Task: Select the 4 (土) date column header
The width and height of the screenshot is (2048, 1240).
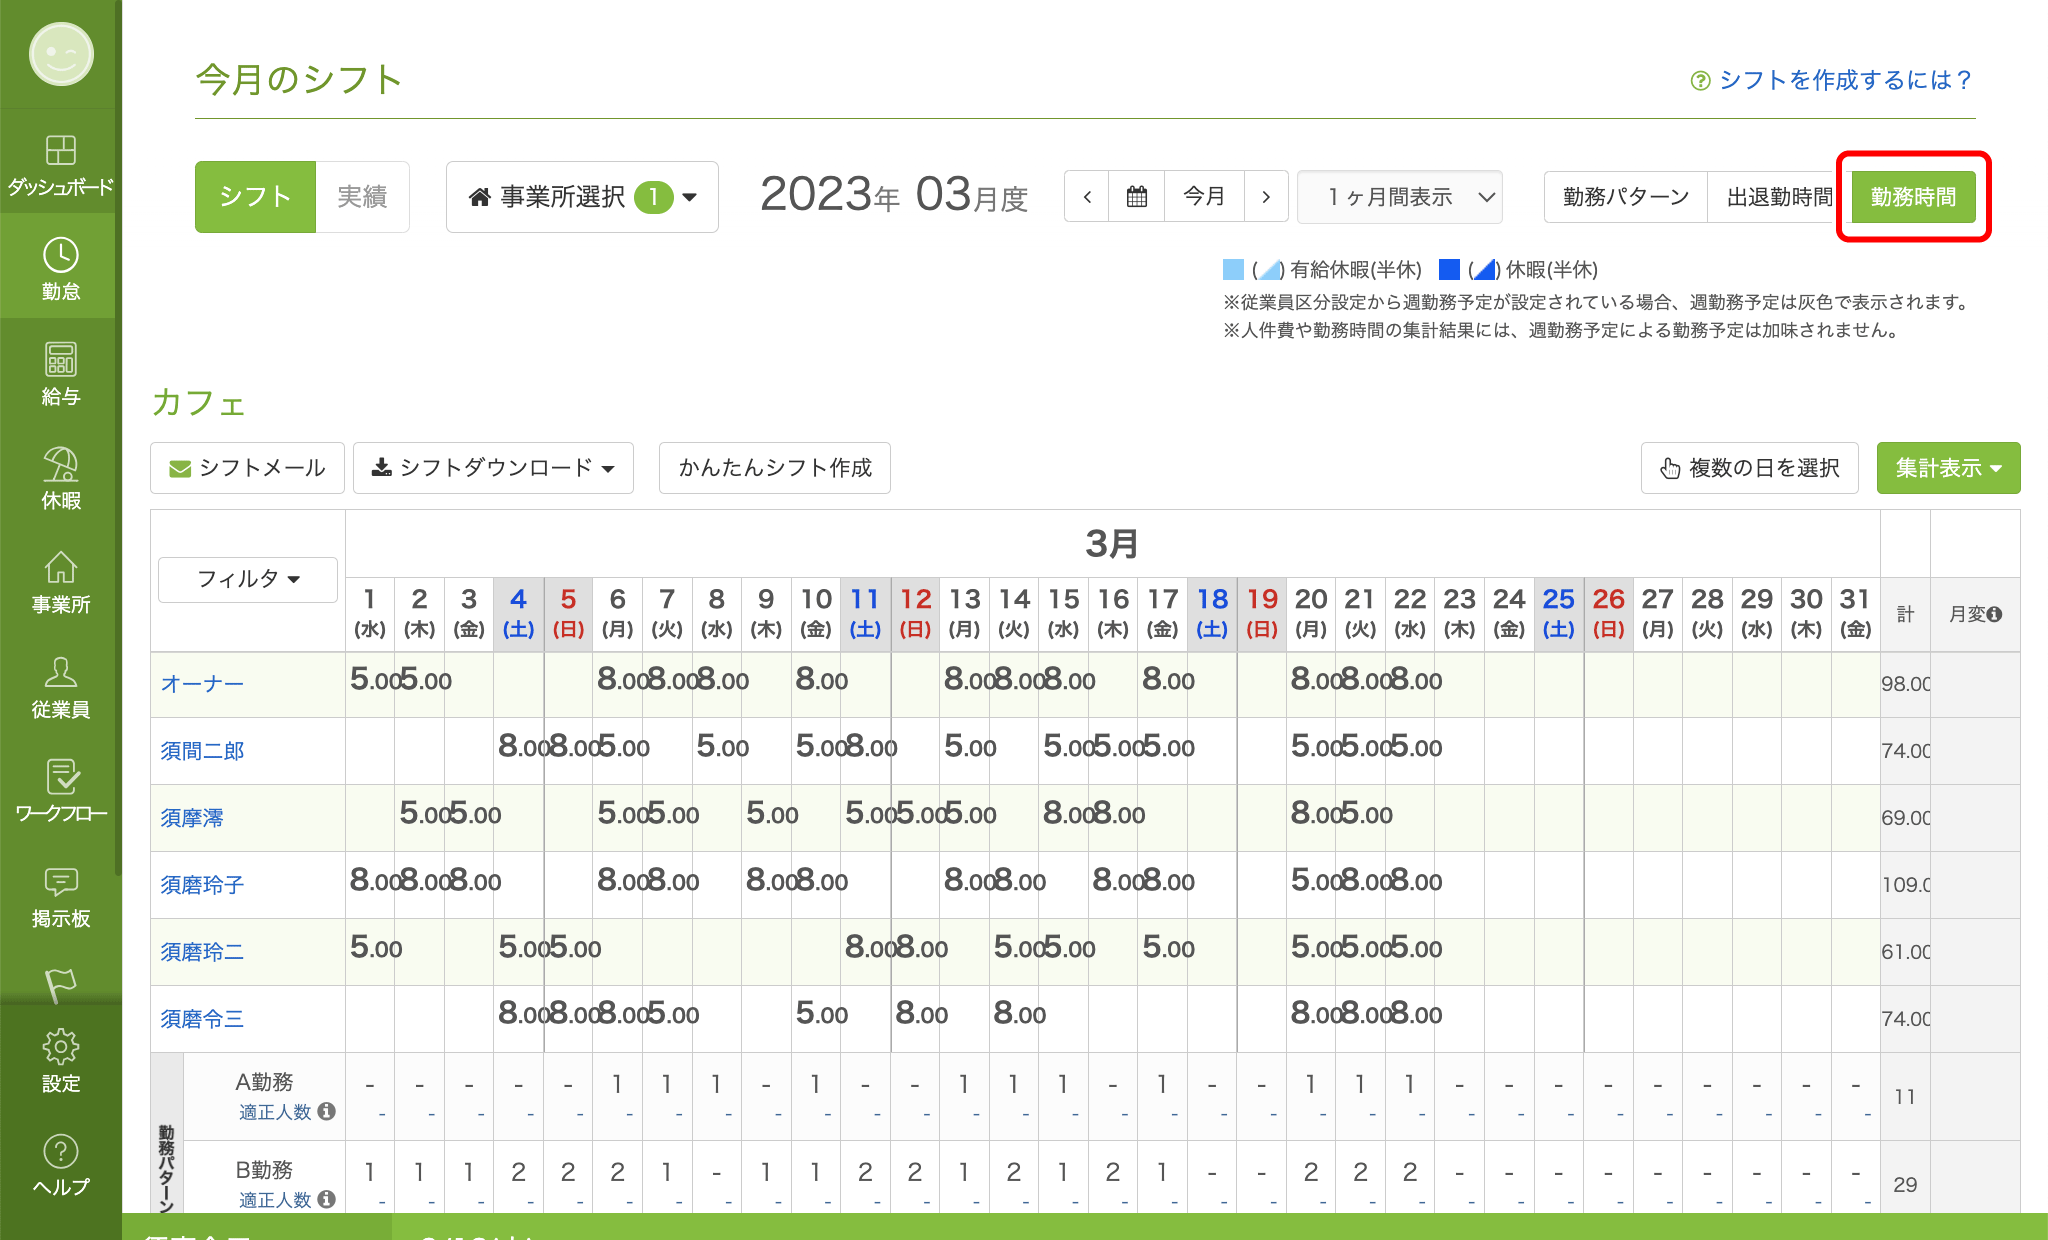Action: [x=518, y=614]
